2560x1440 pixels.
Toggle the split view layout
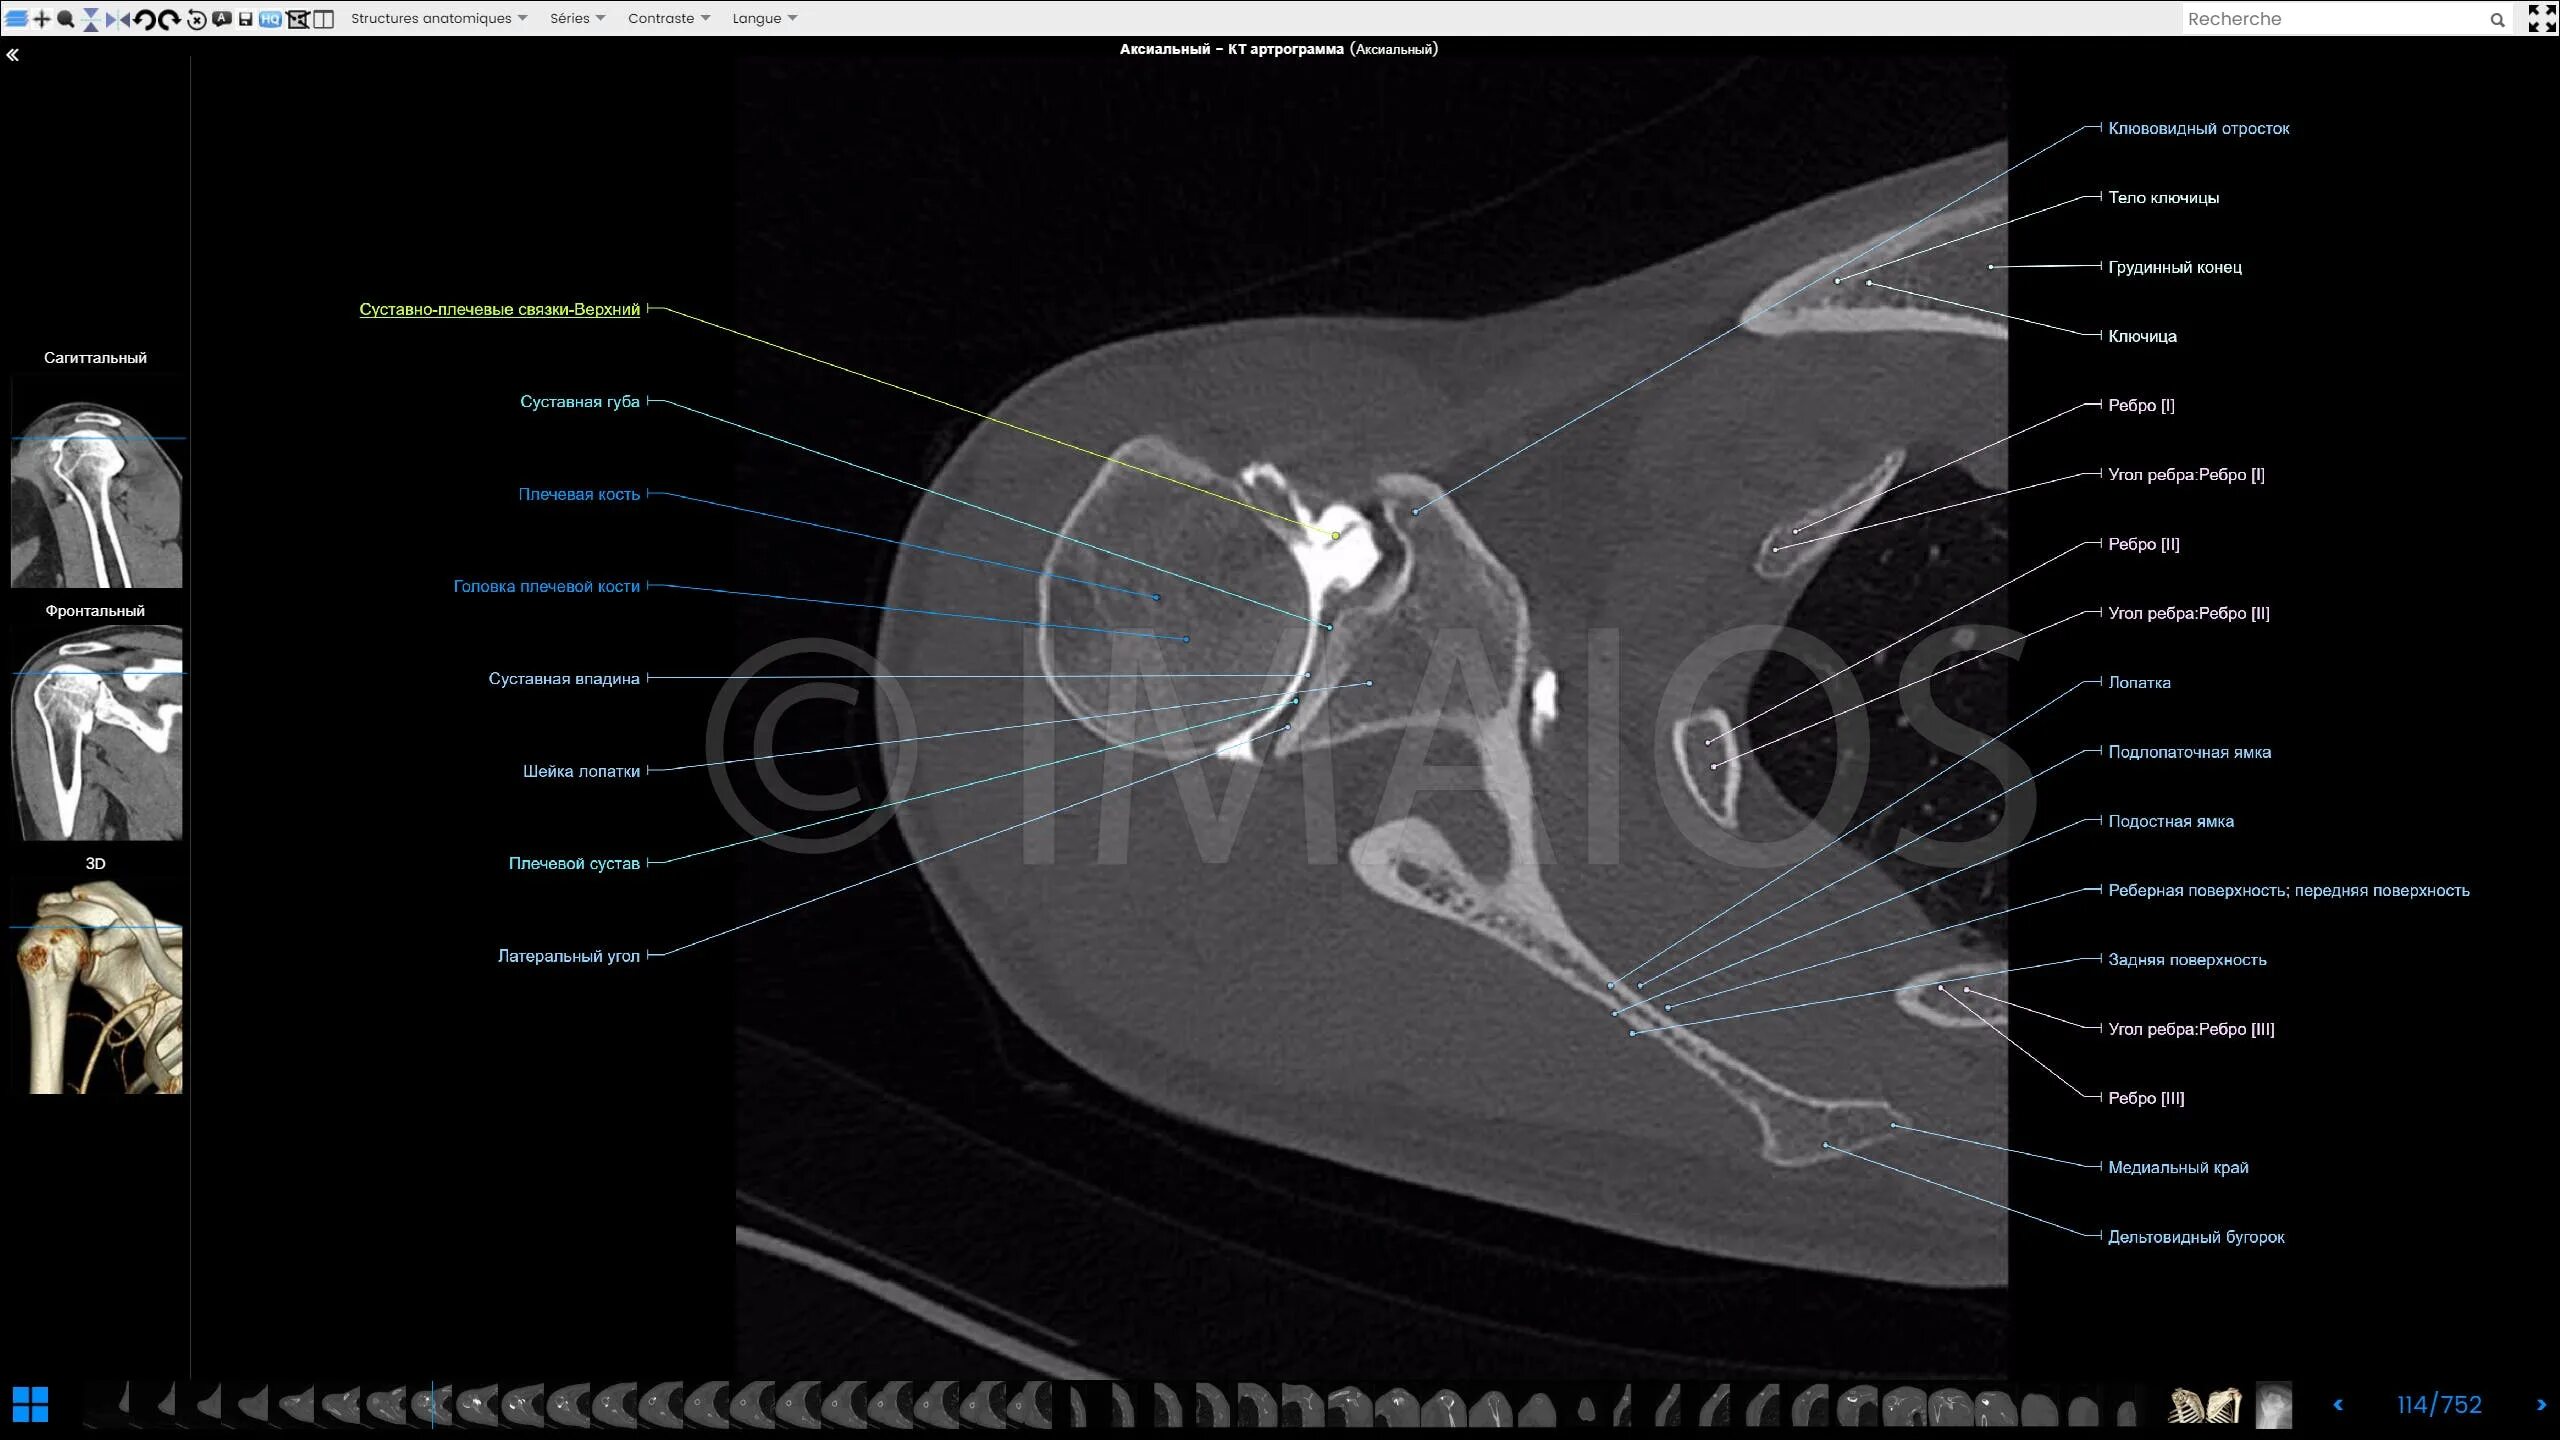(x=323, y=19)
